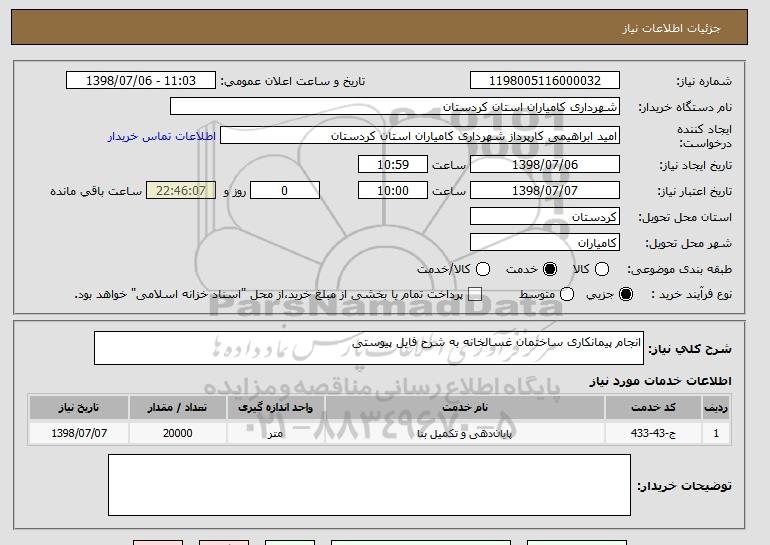Click the remaining days field showing 0

click(x=285, y=190)
